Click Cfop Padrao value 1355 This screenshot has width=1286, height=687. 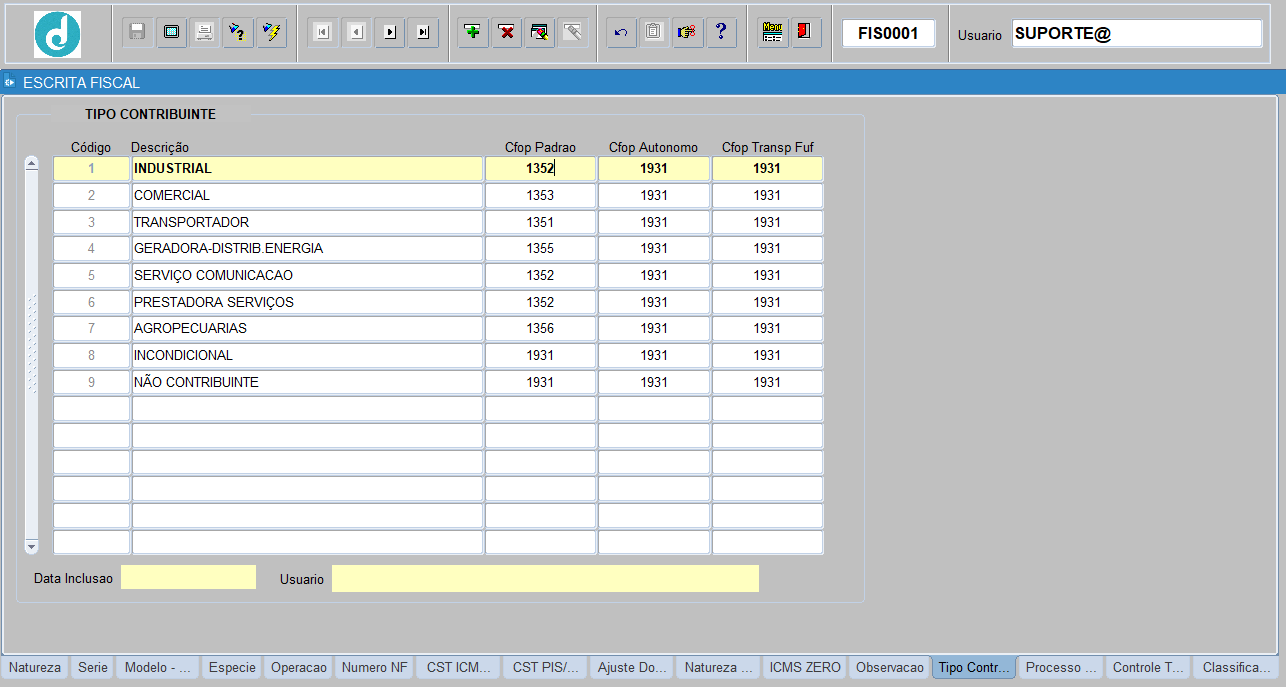coord(540,249)
